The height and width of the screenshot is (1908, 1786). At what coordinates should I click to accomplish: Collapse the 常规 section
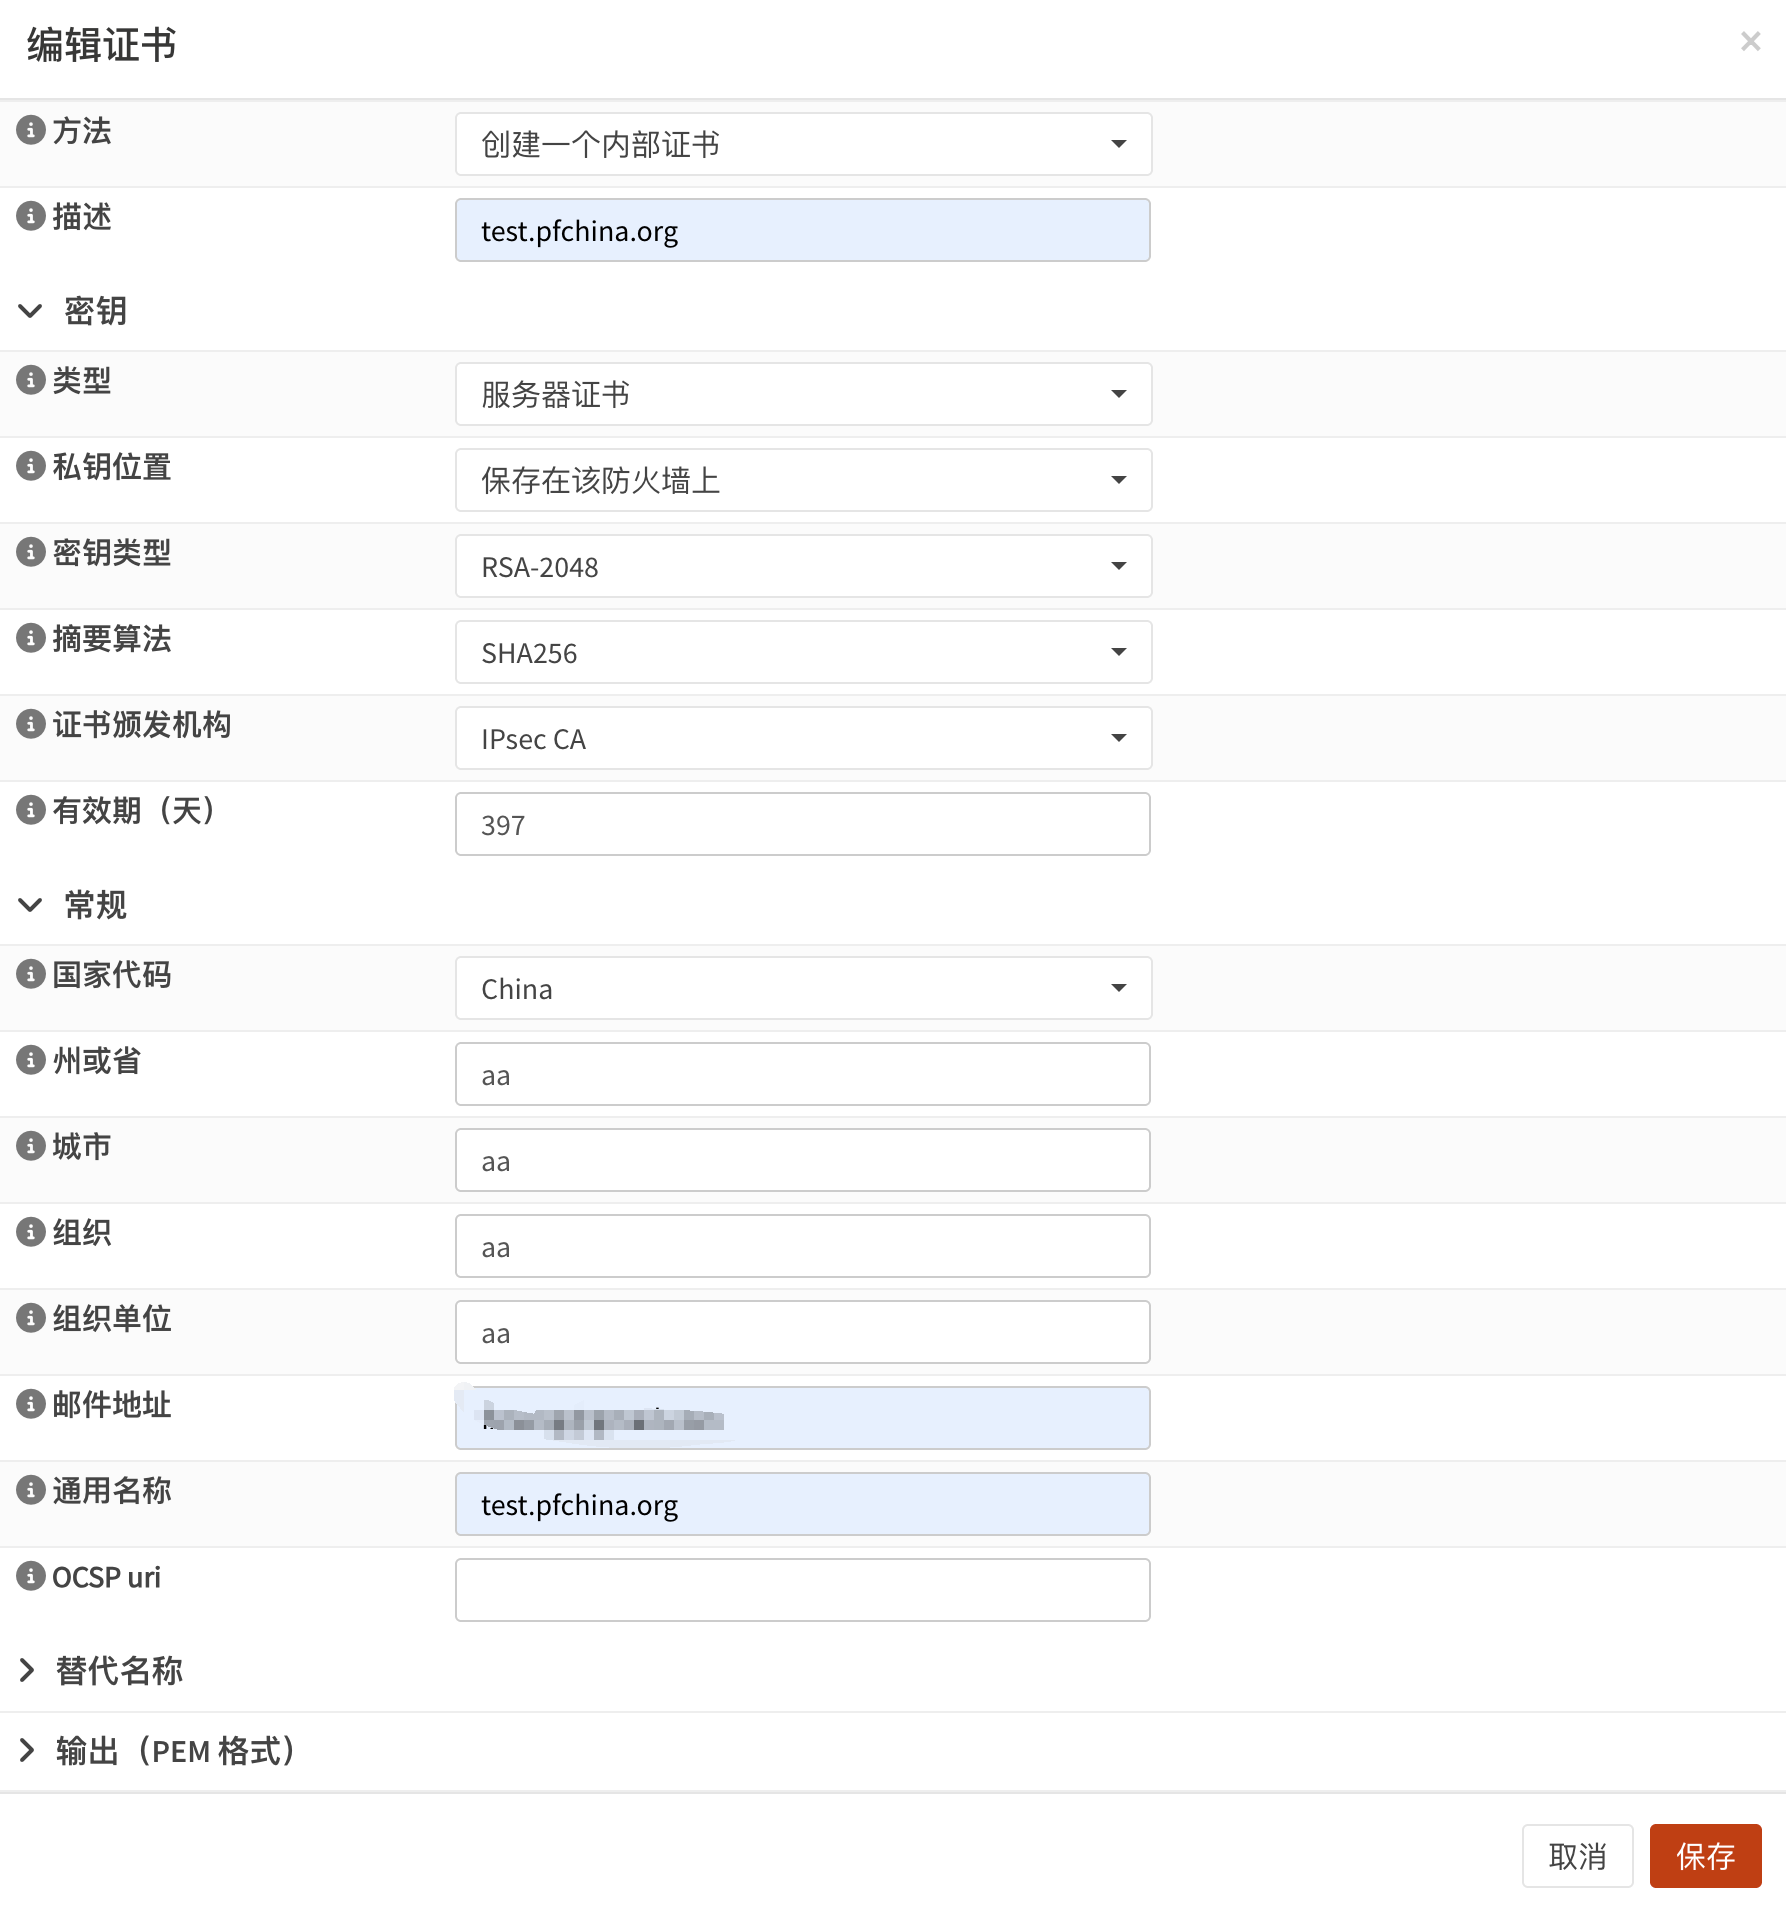31,905
